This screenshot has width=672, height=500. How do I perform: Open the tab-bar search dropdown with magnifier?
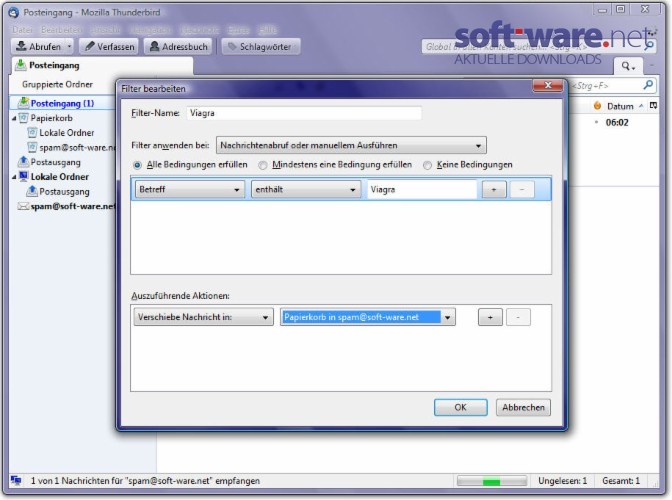628,66
